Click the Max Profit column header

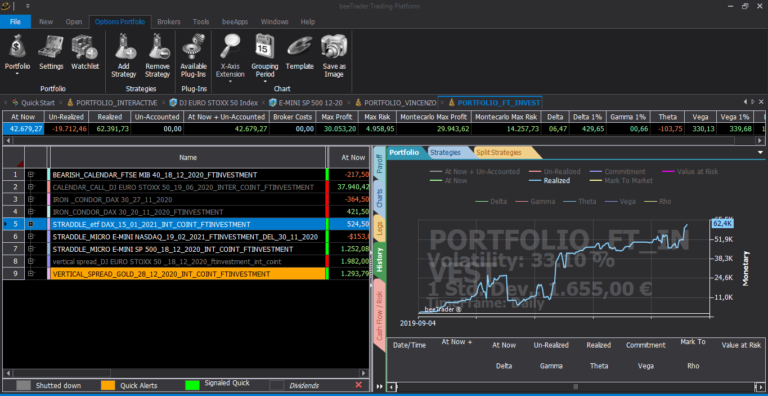[x=336, y=117]
